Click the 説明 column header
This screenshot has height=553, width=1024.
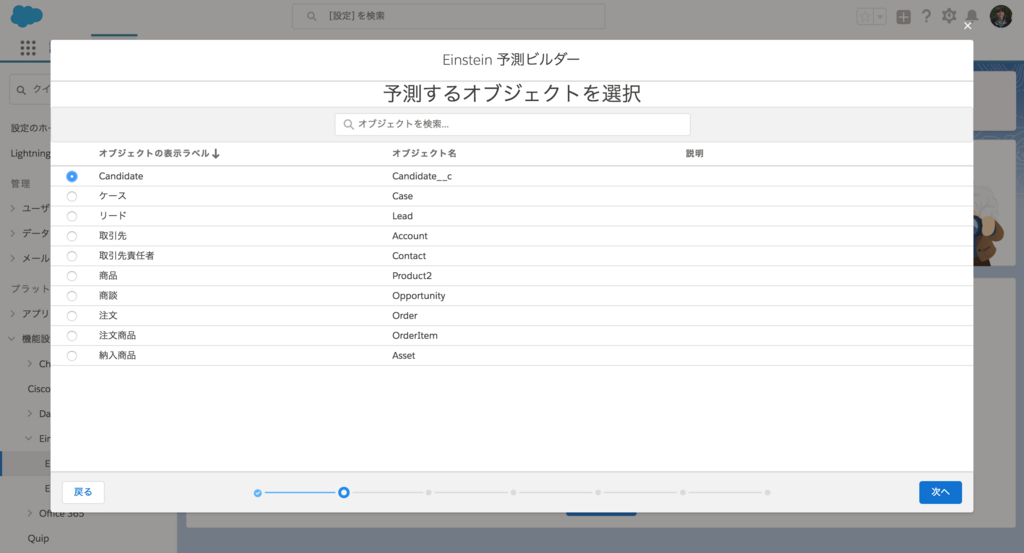tap(694, 153)
